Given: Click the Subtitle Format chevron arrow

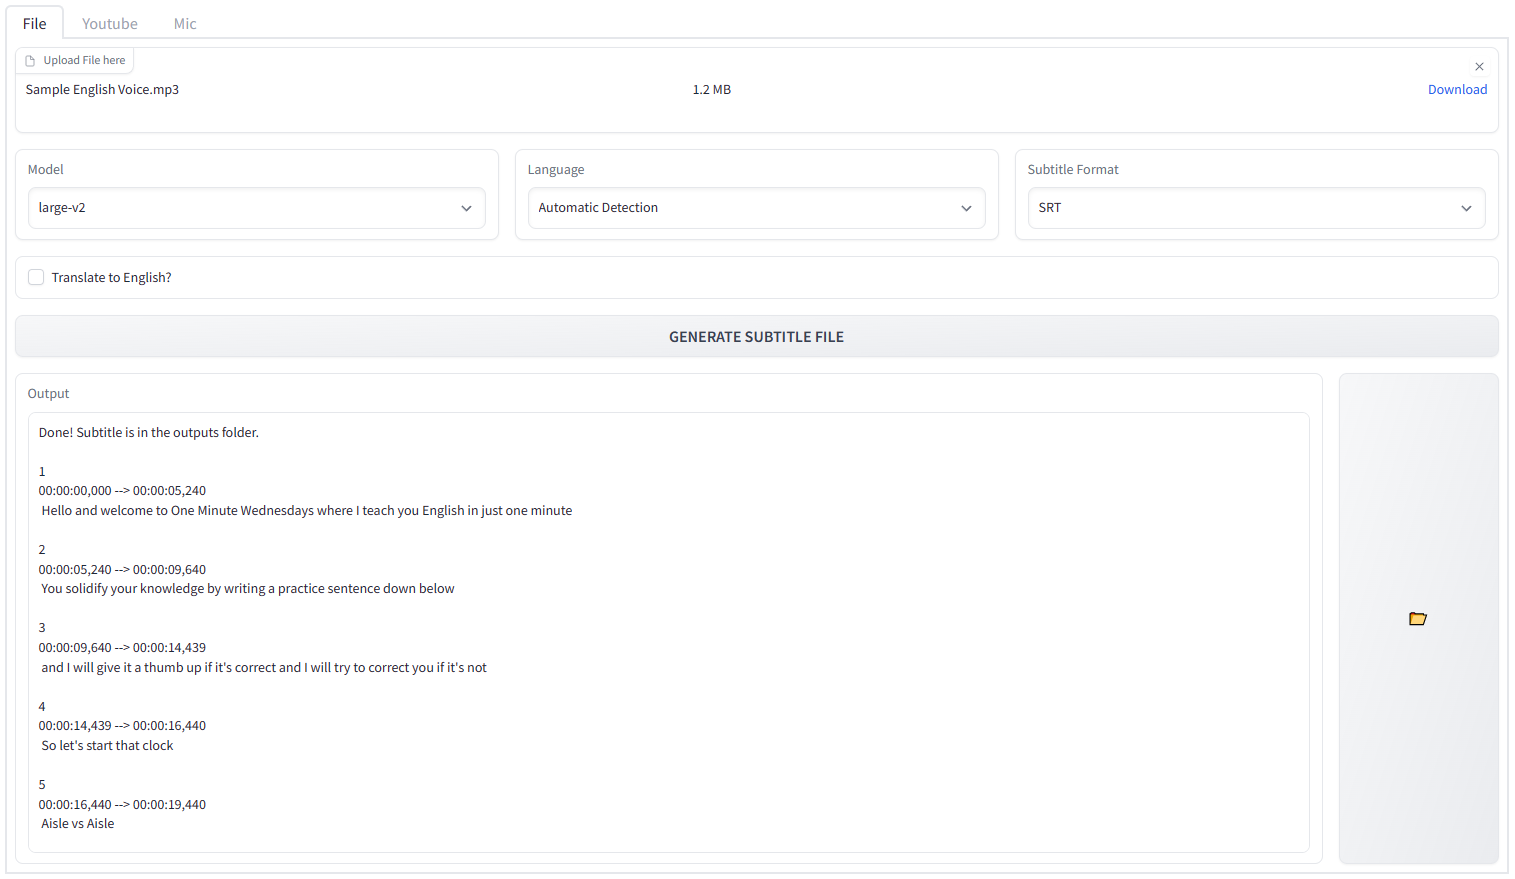Looking at the screenshot, I should 1466,208.
